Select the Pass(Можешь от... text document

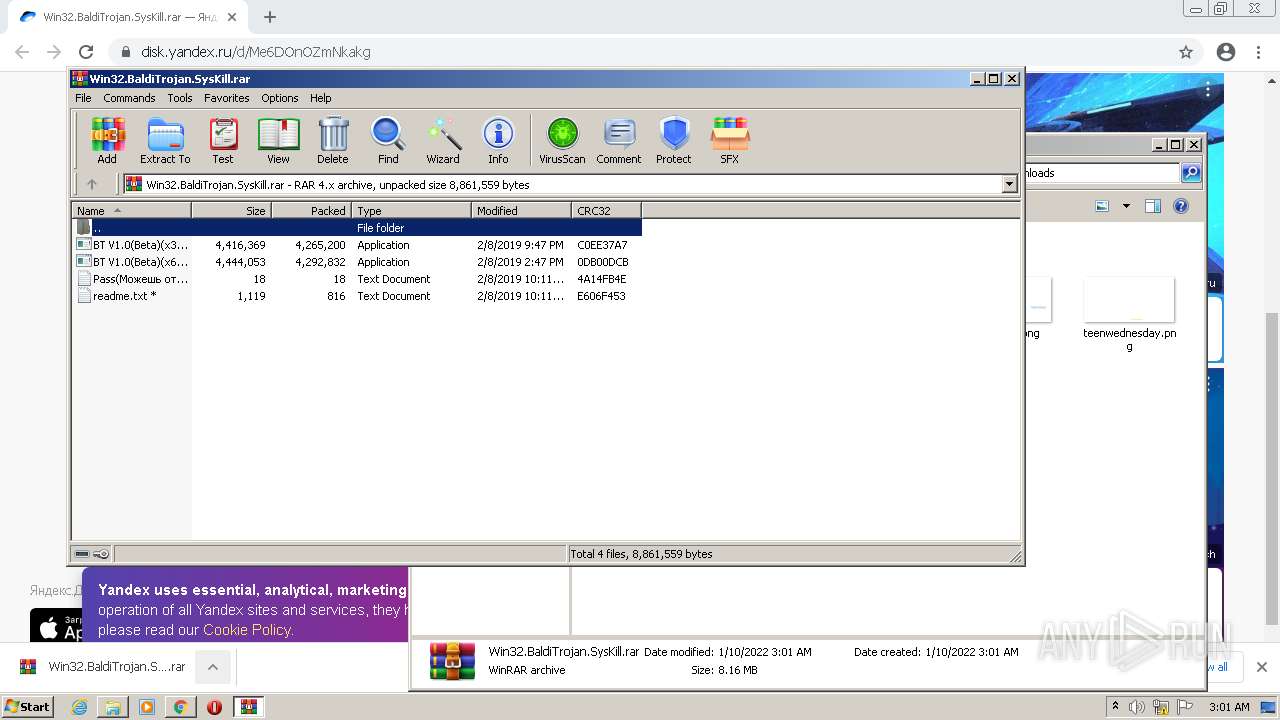click(357, 279)
